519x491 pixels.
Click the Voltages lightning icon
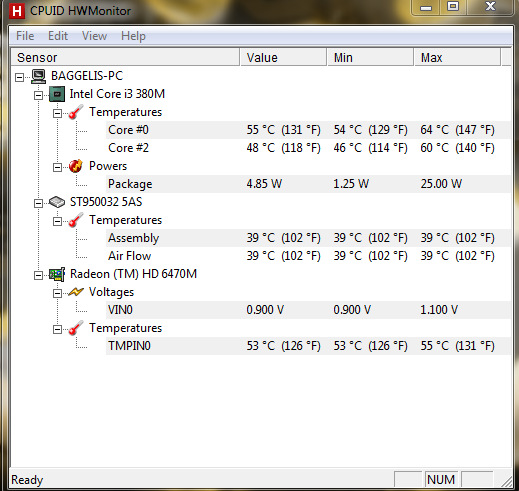(x=76, y=292)
